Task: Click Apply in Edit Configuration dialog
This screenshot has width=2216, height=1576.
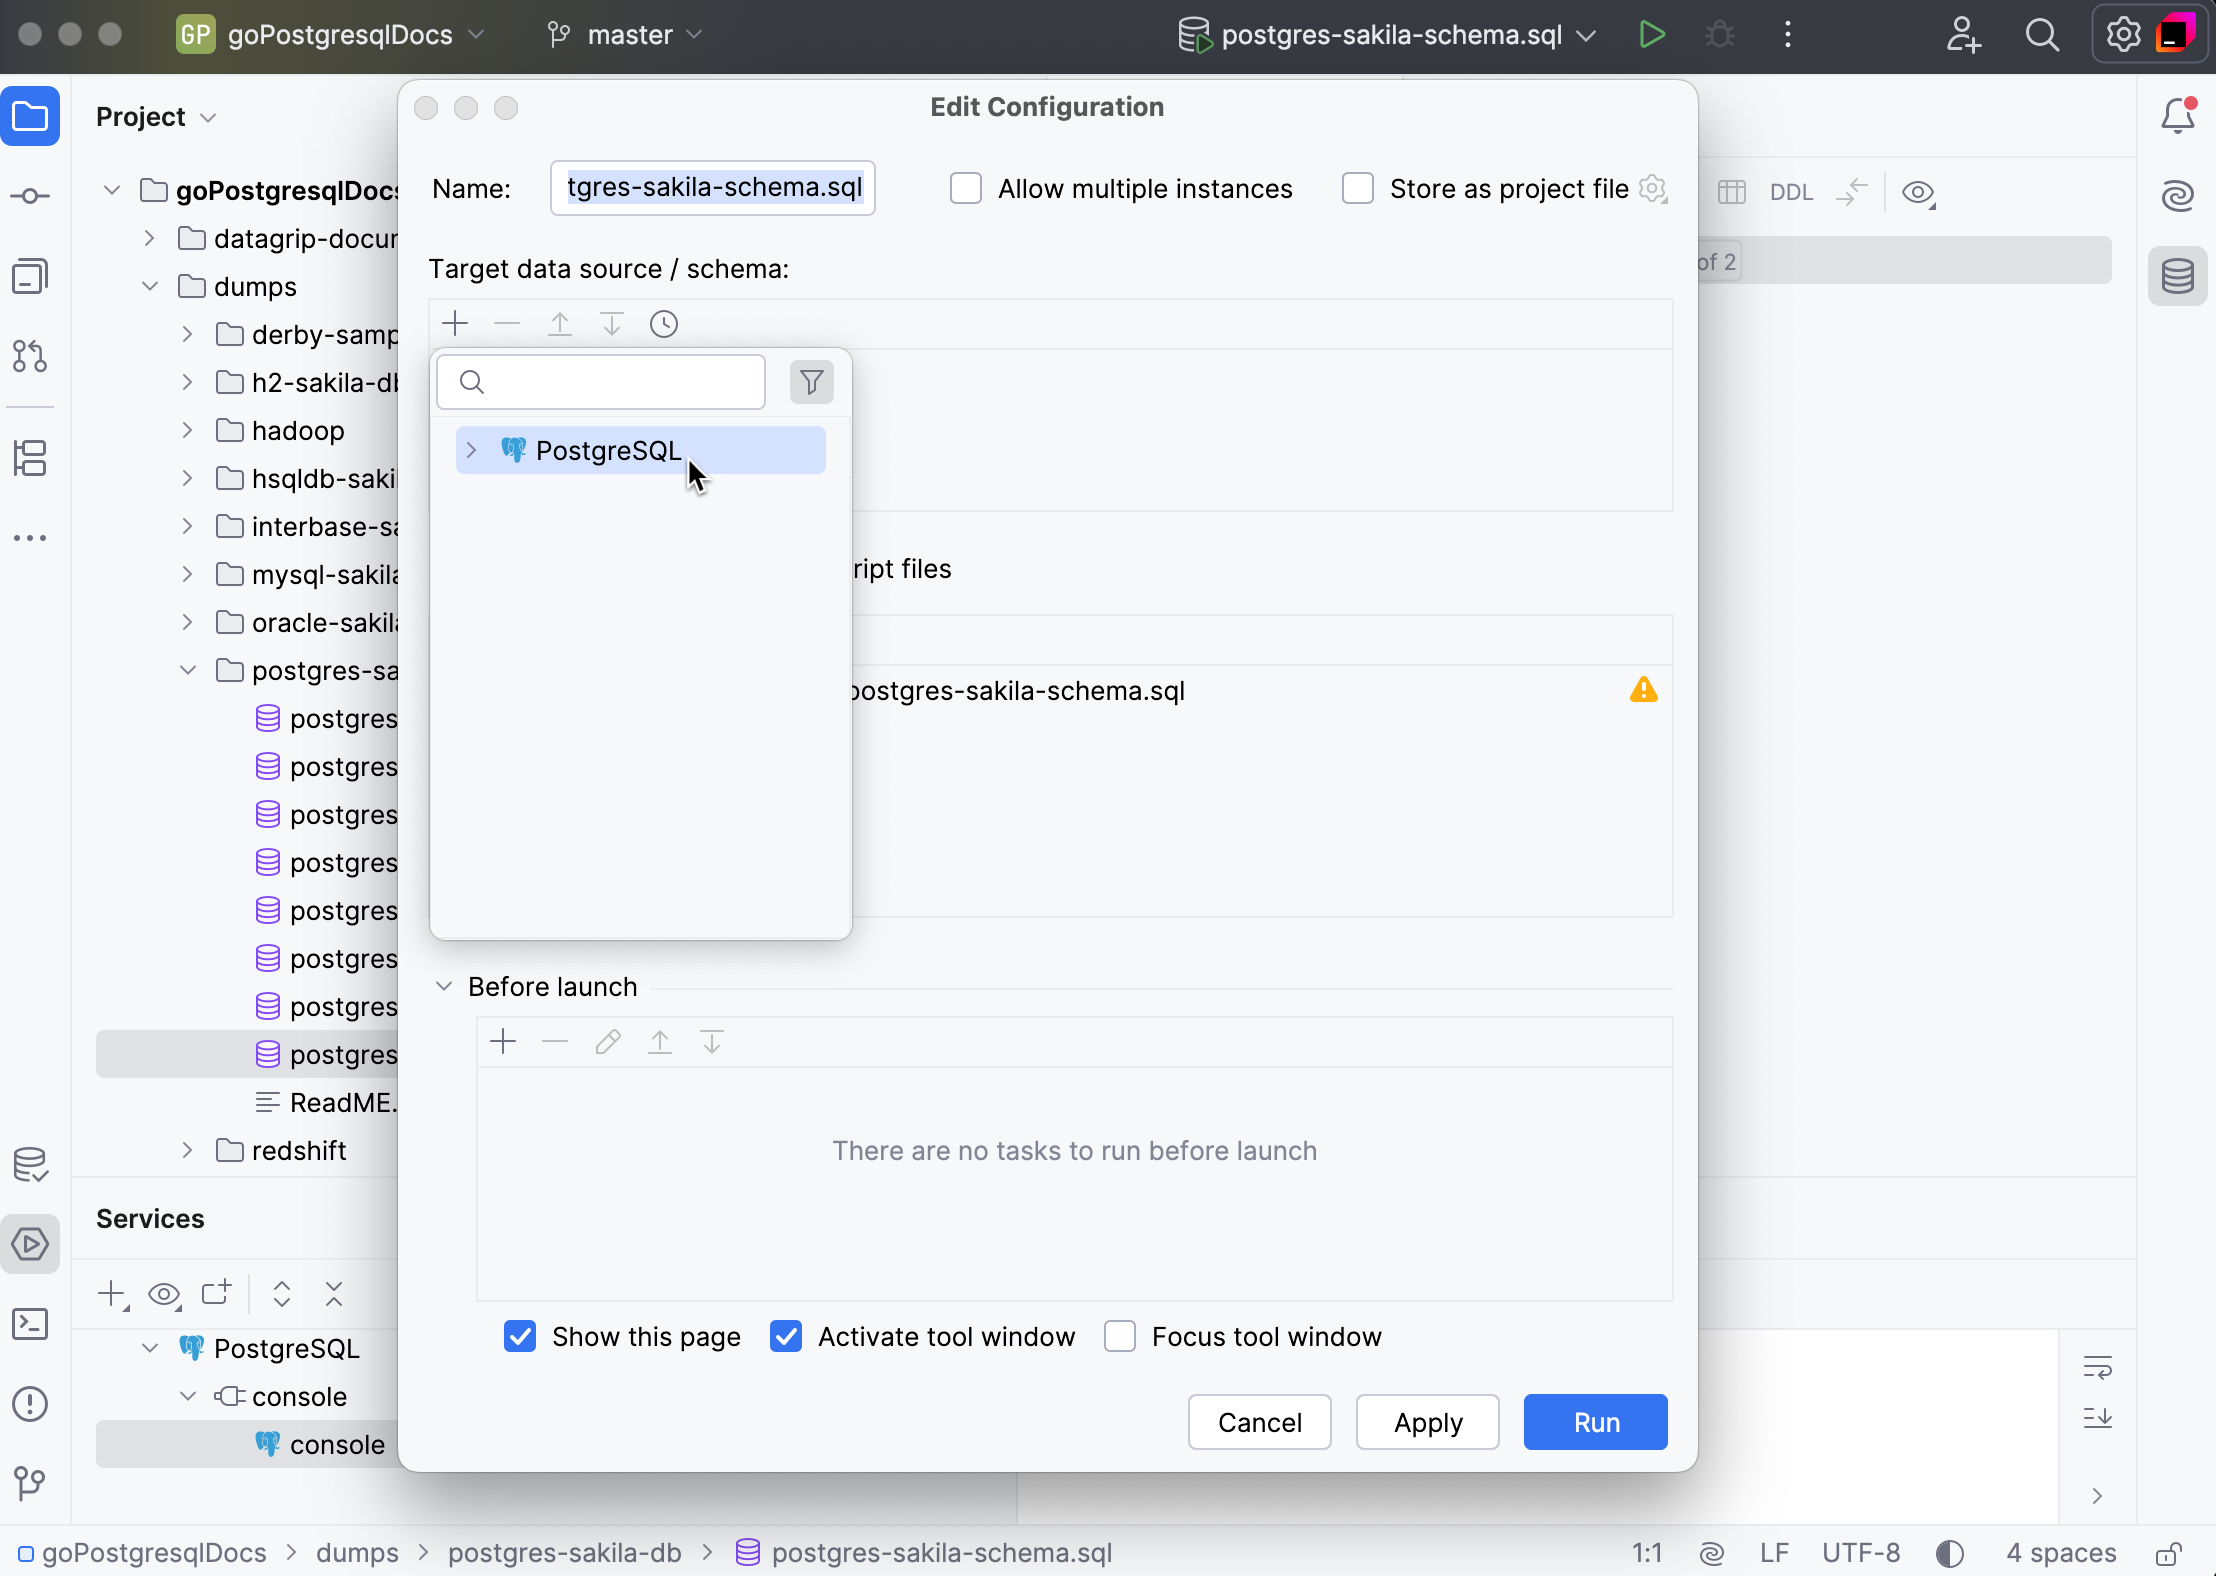Action: [x=1427, y=1421]
